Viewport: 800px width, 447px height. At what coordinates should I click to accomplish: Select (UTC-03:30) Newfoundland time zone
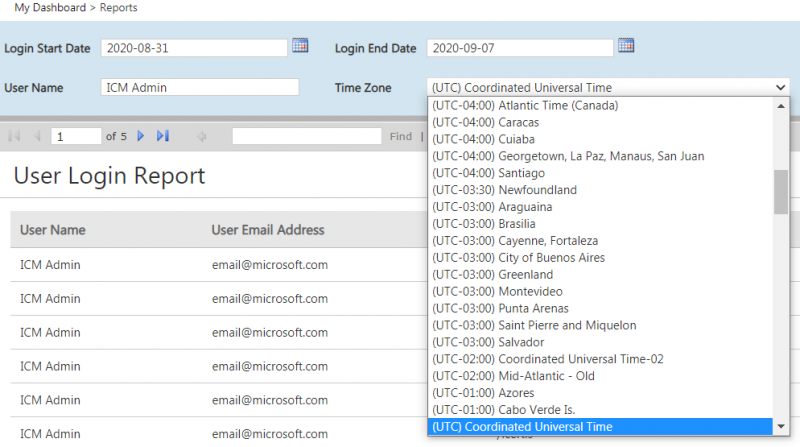click(504, 190)
